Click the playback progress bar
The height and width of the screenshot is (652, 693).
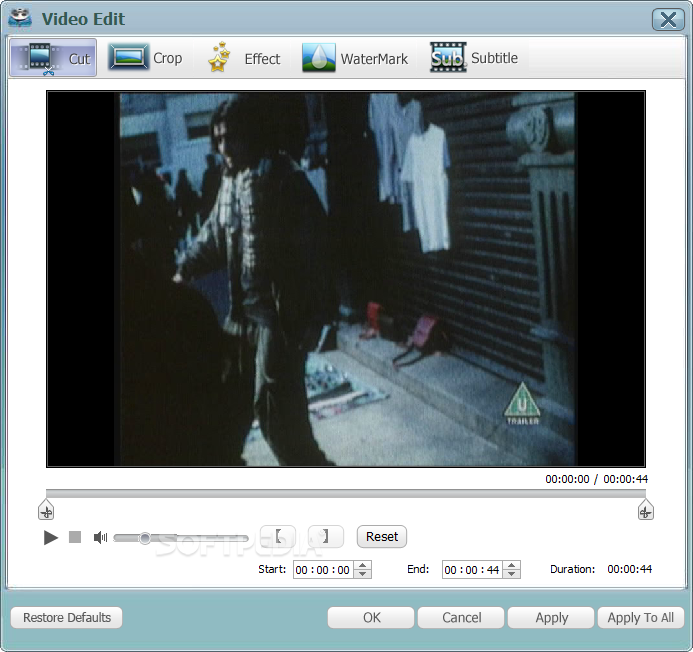tap(346, 493)
